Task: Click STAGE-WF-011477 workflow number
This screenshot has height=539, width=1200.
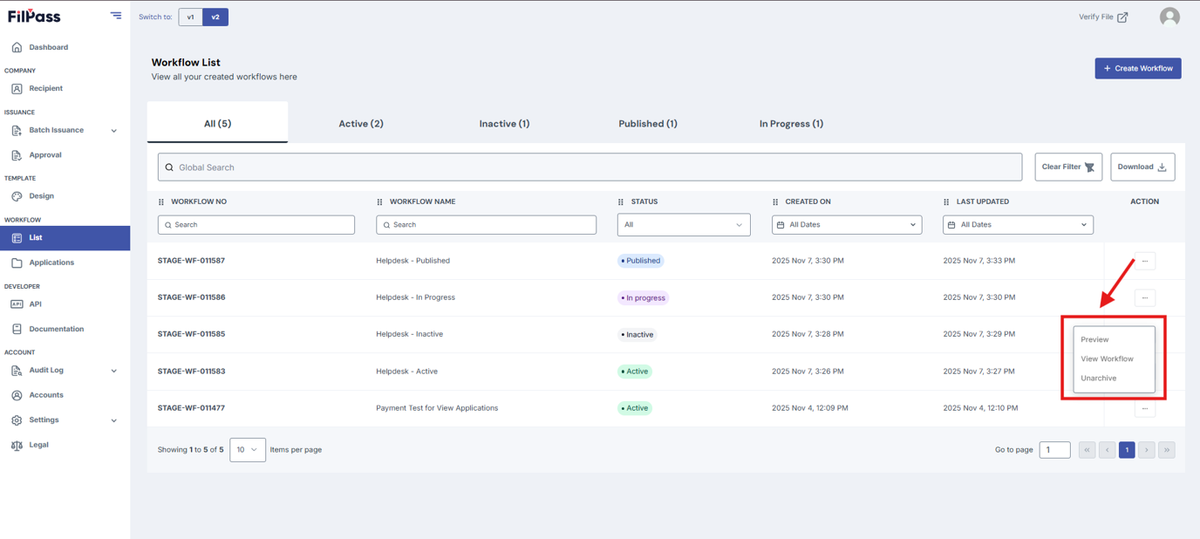Action: tap(191, 408)
